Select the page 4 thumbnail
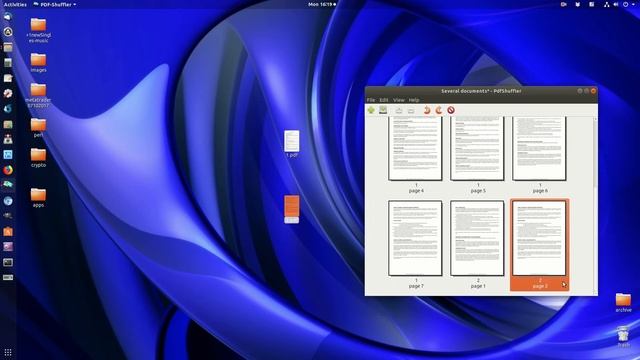This screenshot has width=640, height=360. 416,149
